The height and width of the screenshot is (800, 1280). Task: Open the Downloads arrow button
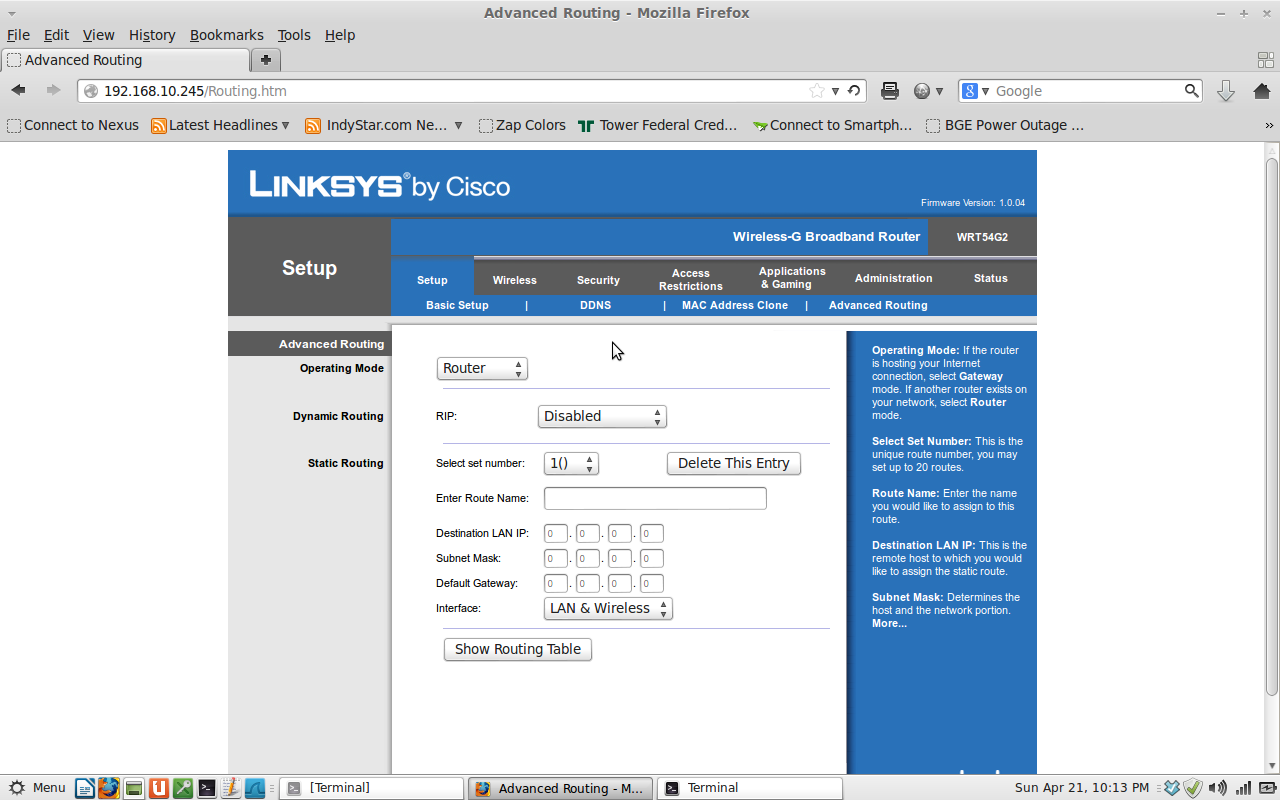coord(1226,91)
